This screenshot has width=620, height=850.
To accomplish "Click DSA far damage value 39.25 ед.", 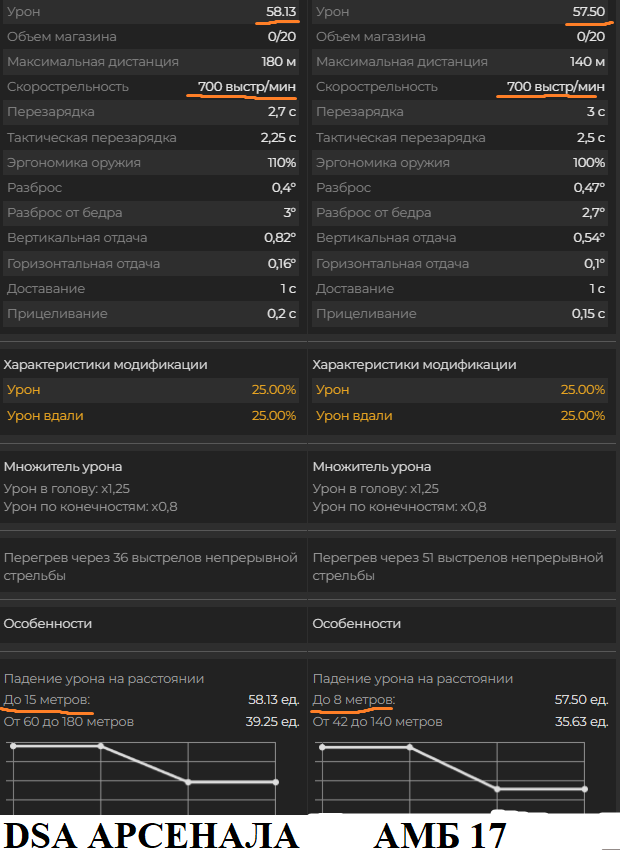I will (272, 722).
